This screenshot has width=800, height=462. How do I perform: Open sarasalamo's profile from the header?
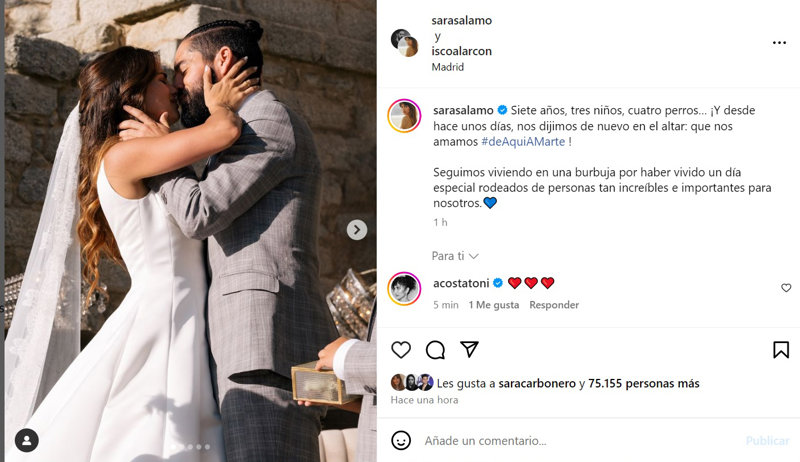[x=461, y=20]
